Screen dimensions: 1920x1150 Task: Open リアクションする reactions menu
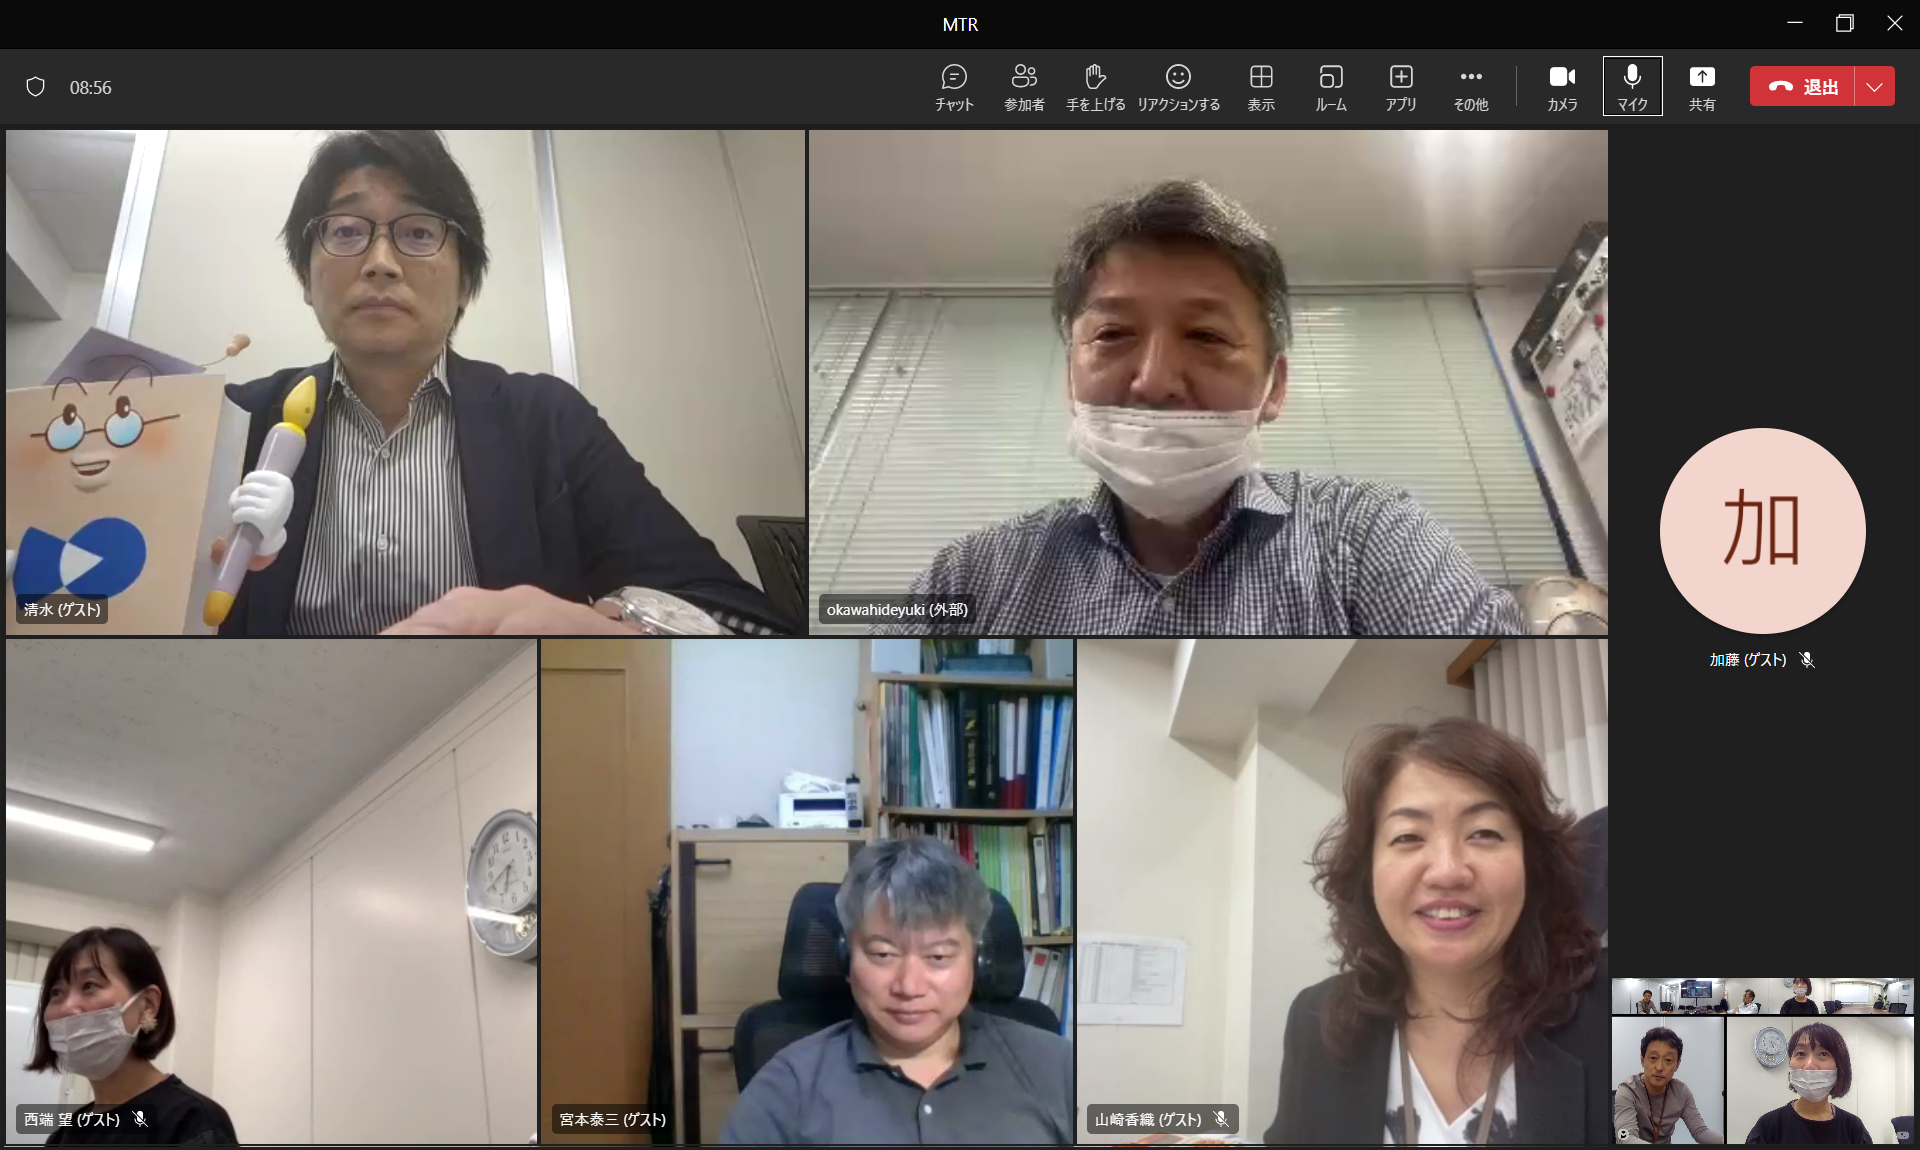click(1178, 87)
